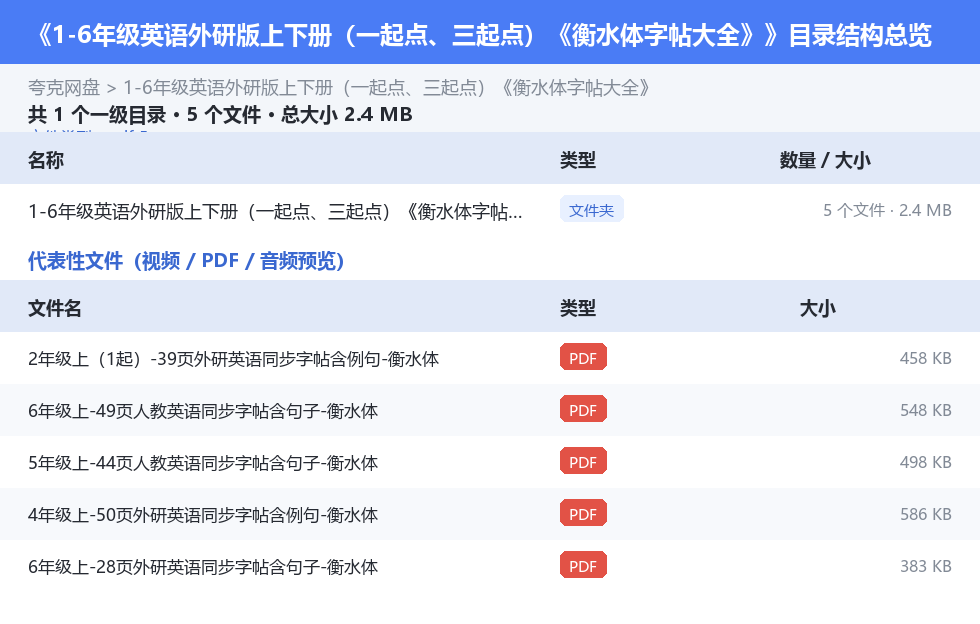Click the PDF badge for 4年级上-50页 file
The height and width of the screenshot is (624, 980).
[x=583, y=513]
